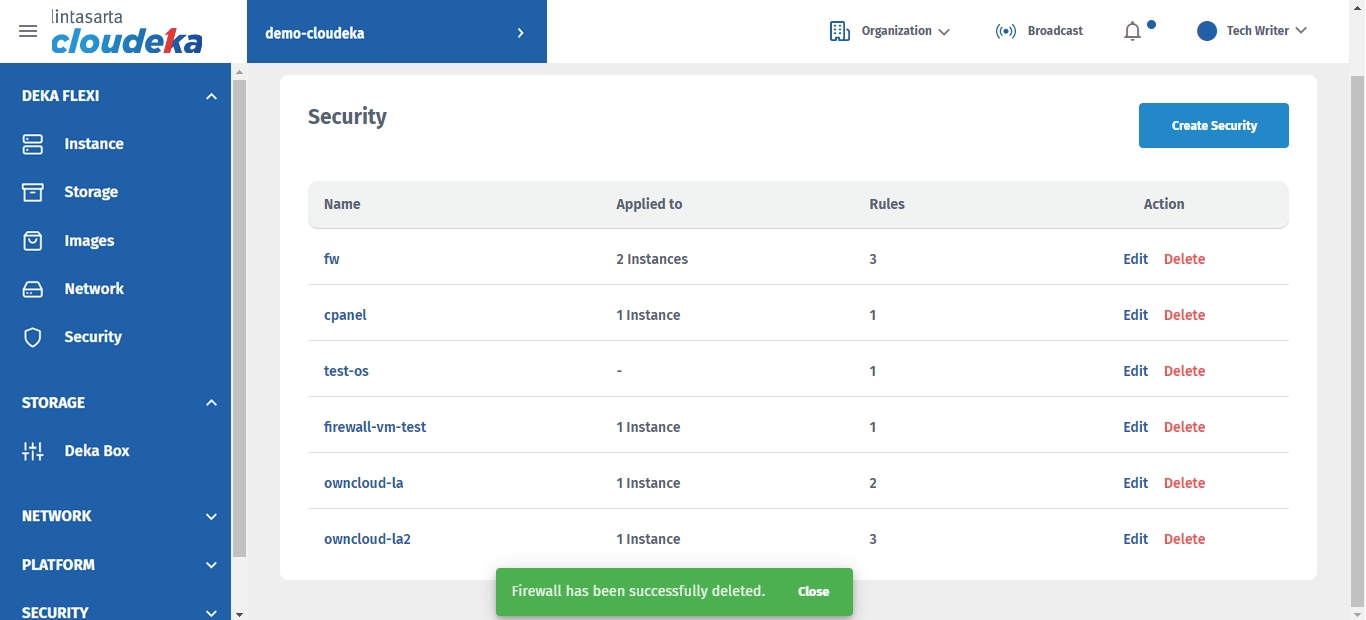Edit the cpanel firewall

point(1135,315)
